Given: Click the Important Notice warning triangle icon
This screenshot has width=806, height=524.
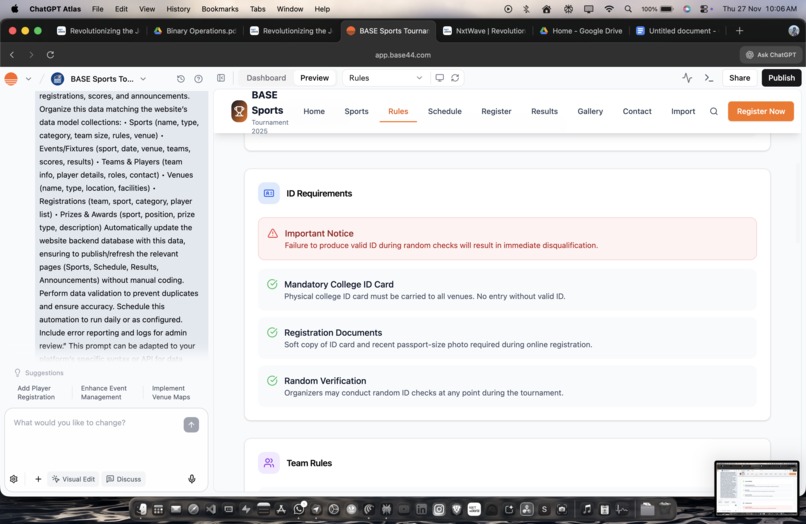Looking at the screenshot, I should coord(273,233).
